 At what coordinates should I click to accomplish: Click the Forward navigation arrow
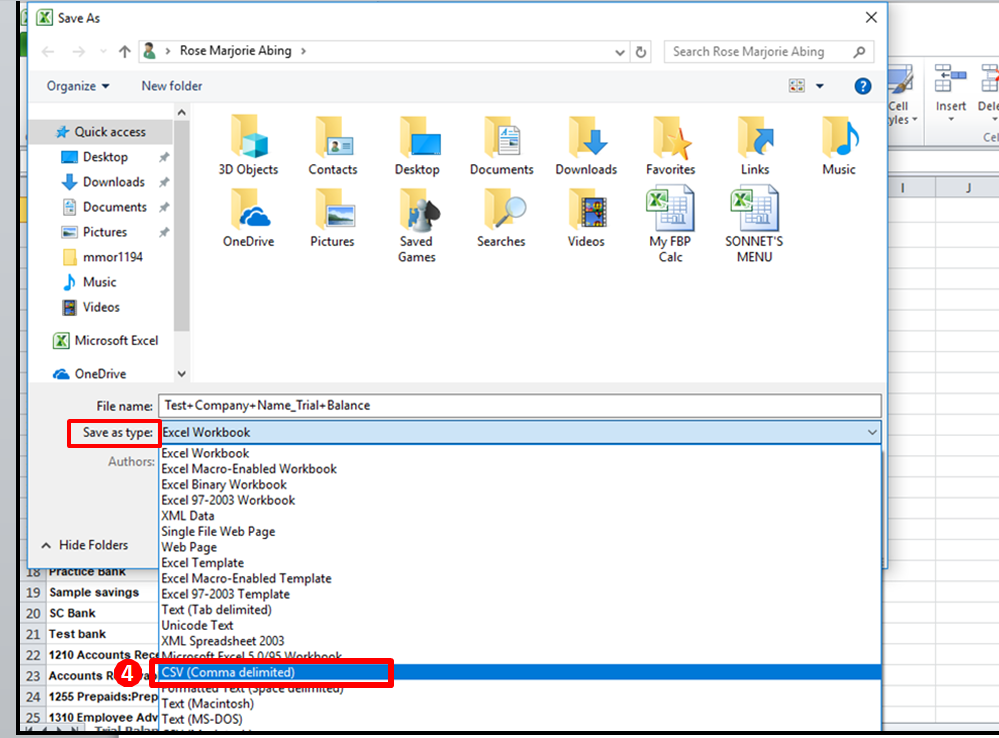tap(78, 52)
